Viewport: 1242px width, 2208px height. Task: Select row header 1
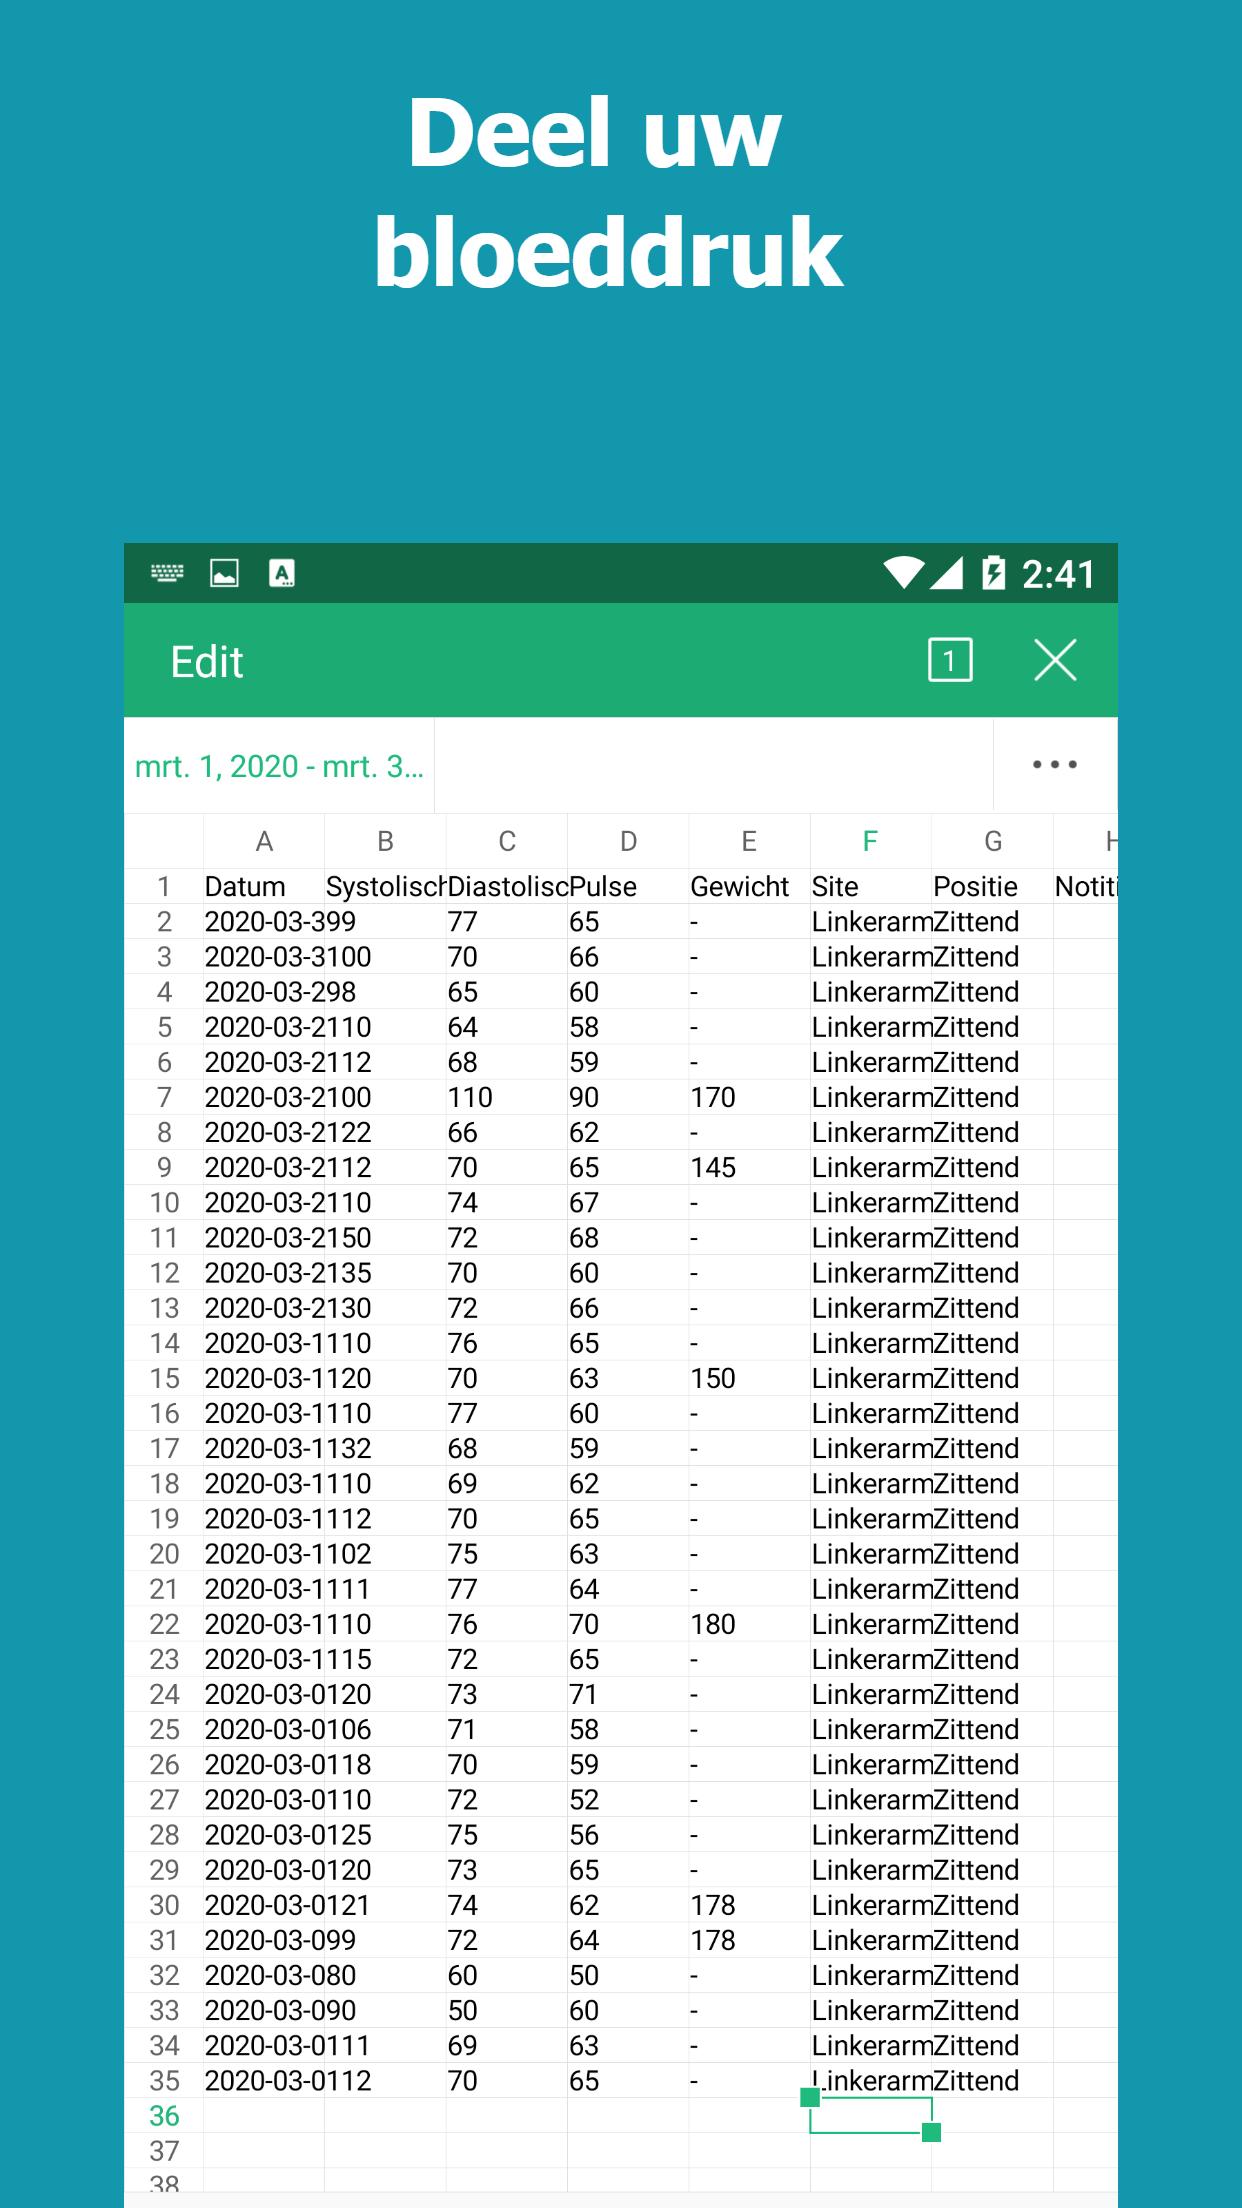(x=164, y=887)
